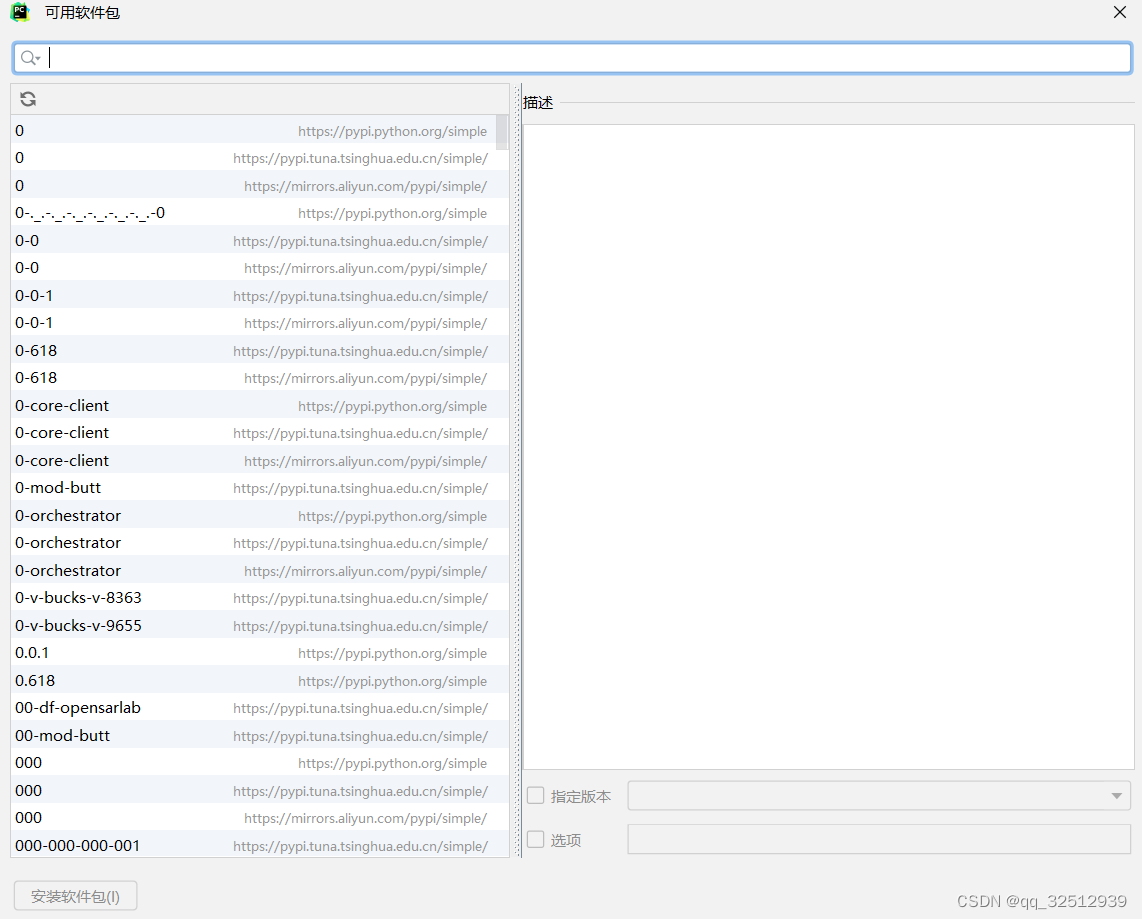Click the 安装软件包(I) button
Viewport: 1142px width, 919px height.
tap(75, 895)
